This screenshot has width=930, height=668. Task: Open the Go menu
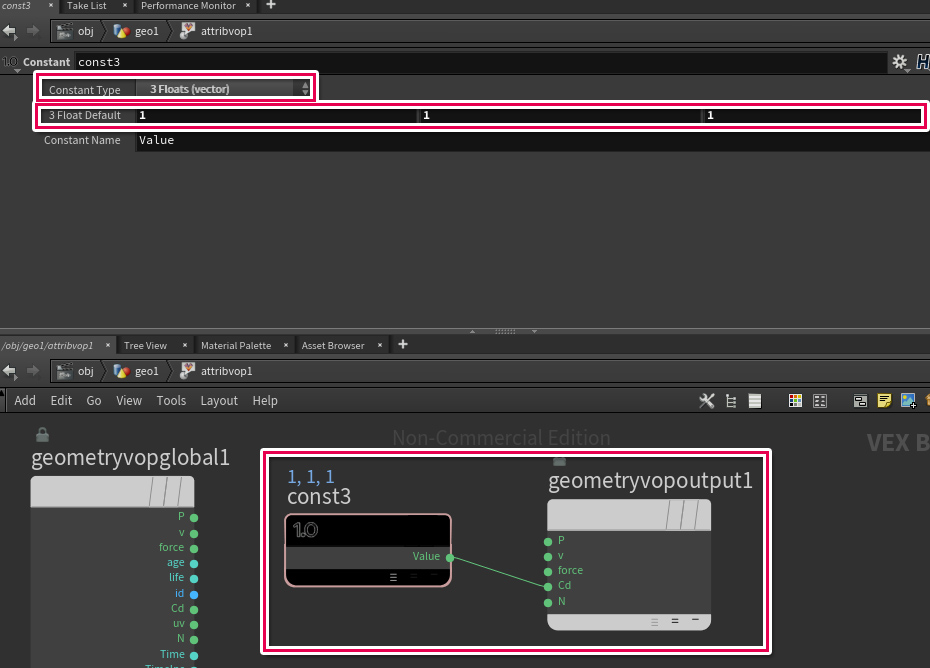tap(94, 400)
